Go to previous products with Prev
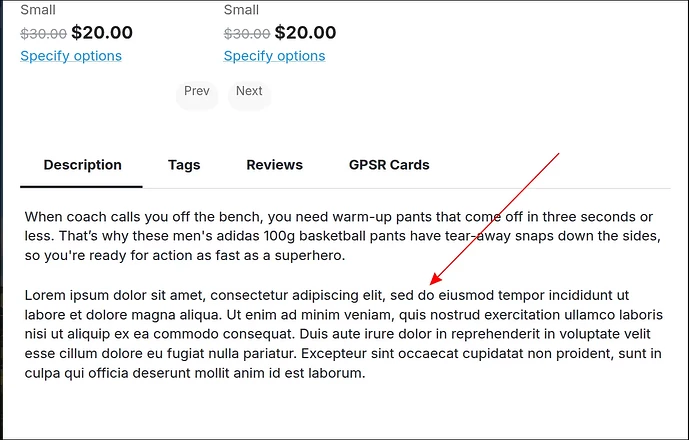This screenshot has width=689, height=440. click(x=197, y=92)
